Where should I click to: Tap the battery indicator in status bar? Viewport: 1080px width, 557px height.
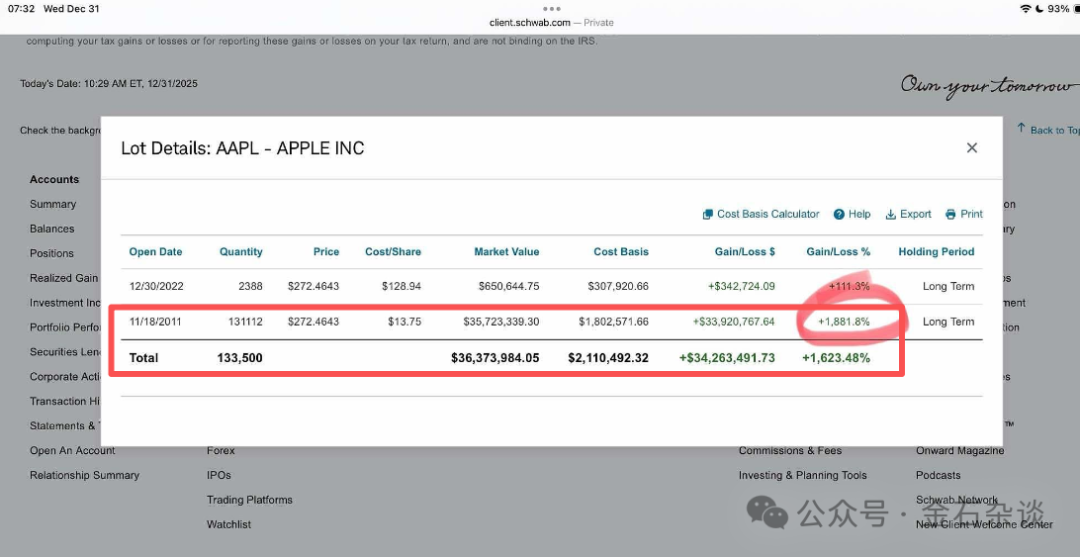coord(1059,8)
